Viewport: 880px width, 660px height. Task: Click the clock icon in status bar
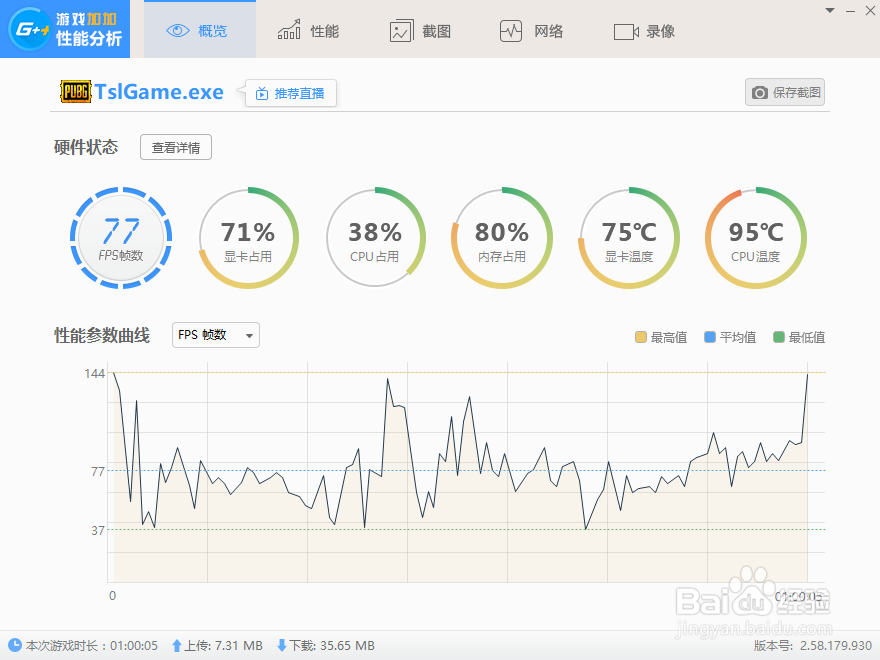coord(15,645)
